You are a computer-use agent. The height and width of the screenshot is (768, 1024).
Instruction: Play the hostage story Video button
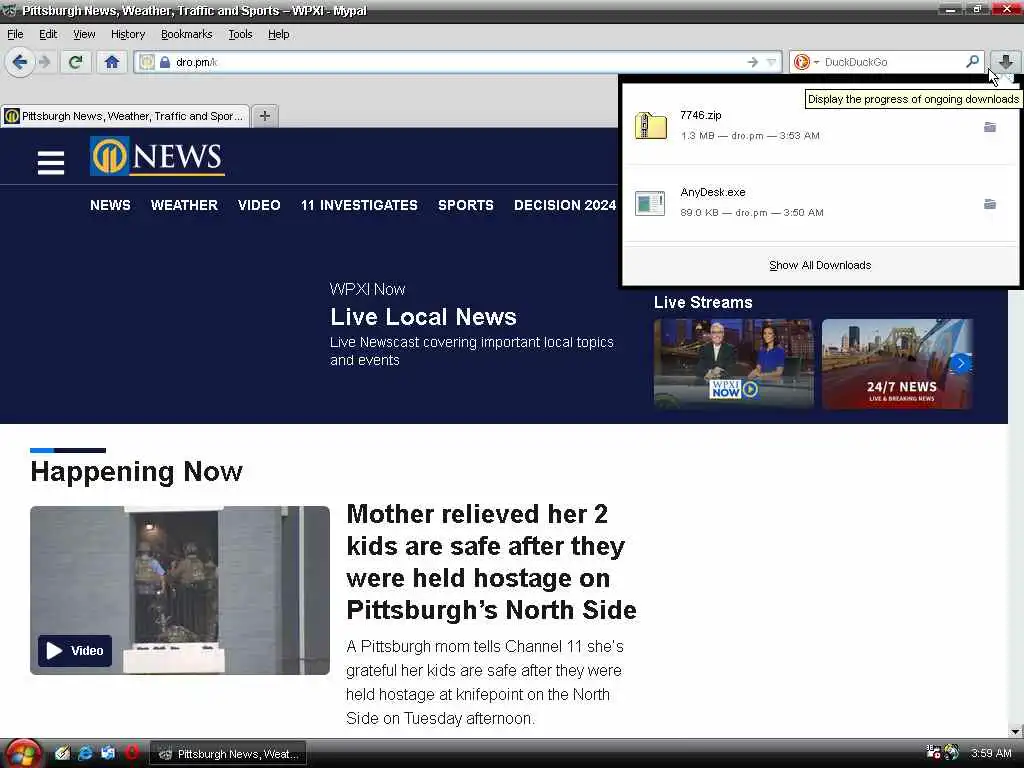coord(74,650)
